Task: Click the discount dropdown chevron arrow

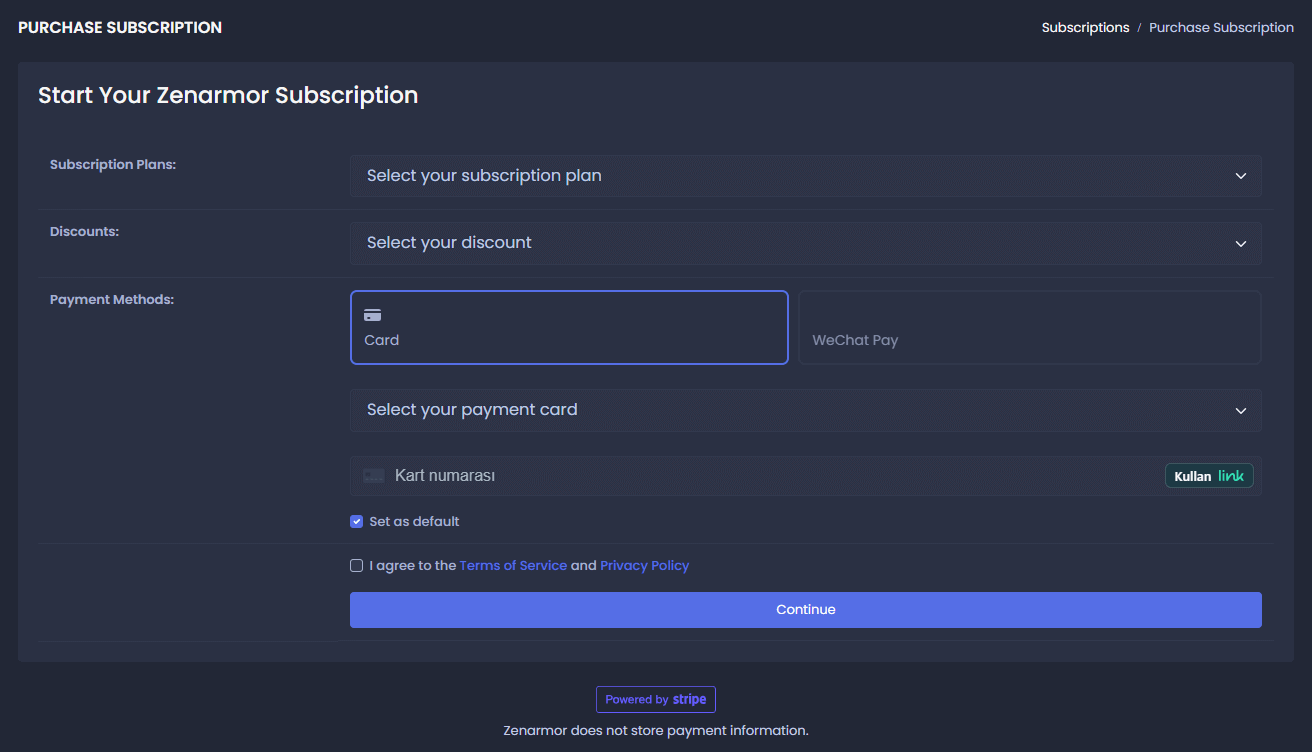Action: (1240, 244)
